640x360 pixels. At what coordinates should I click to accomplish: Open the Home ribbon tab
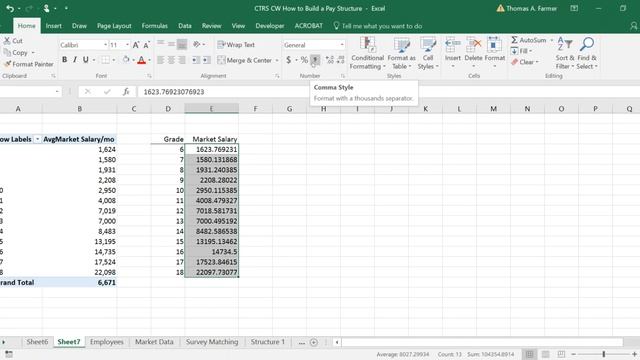27,26
